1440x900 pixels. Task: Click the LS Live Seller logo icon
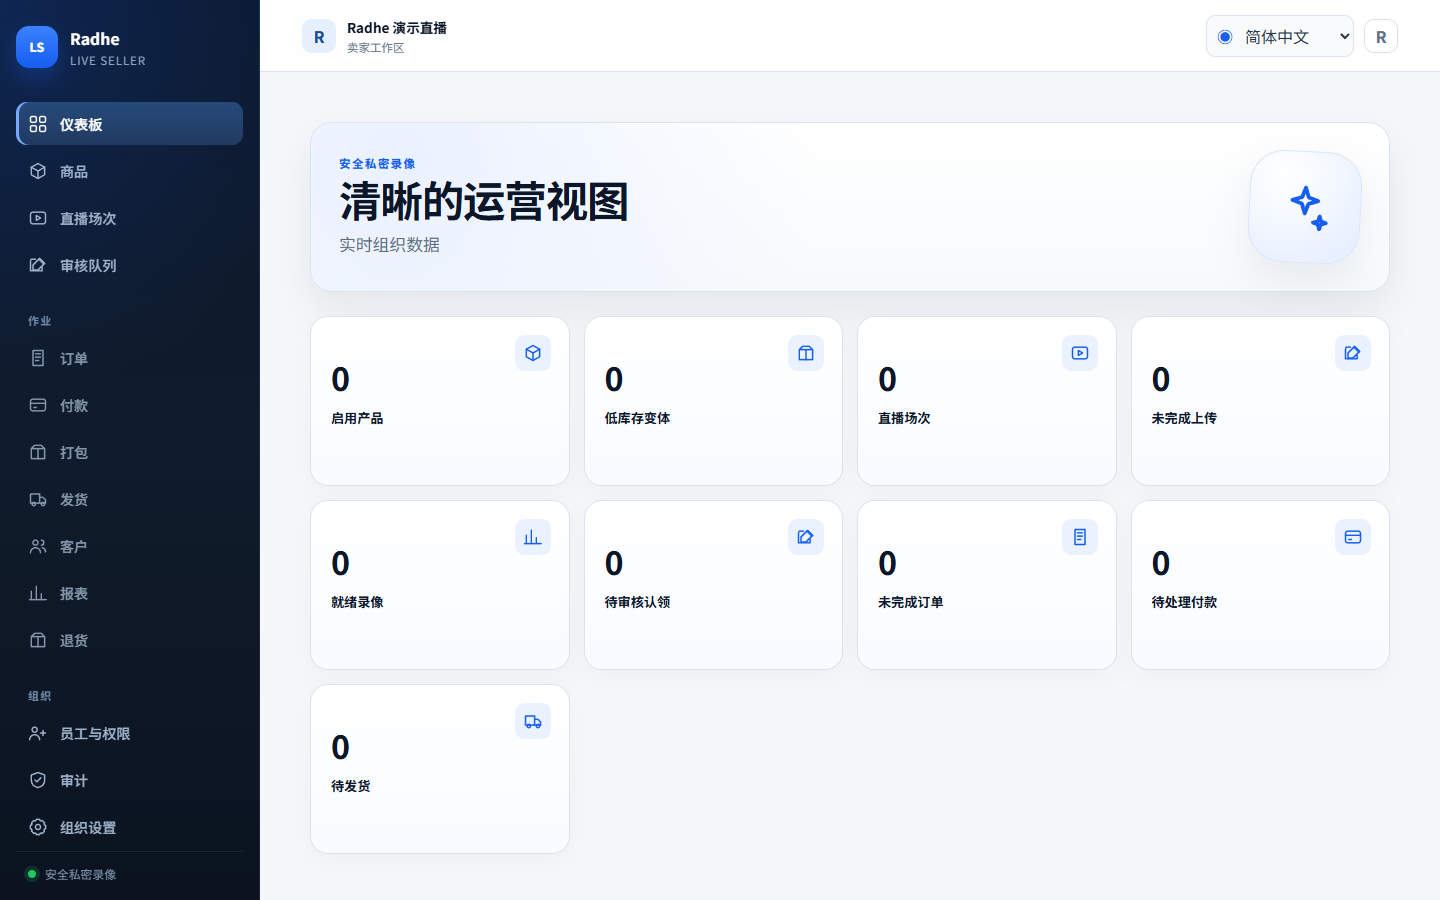37,47
